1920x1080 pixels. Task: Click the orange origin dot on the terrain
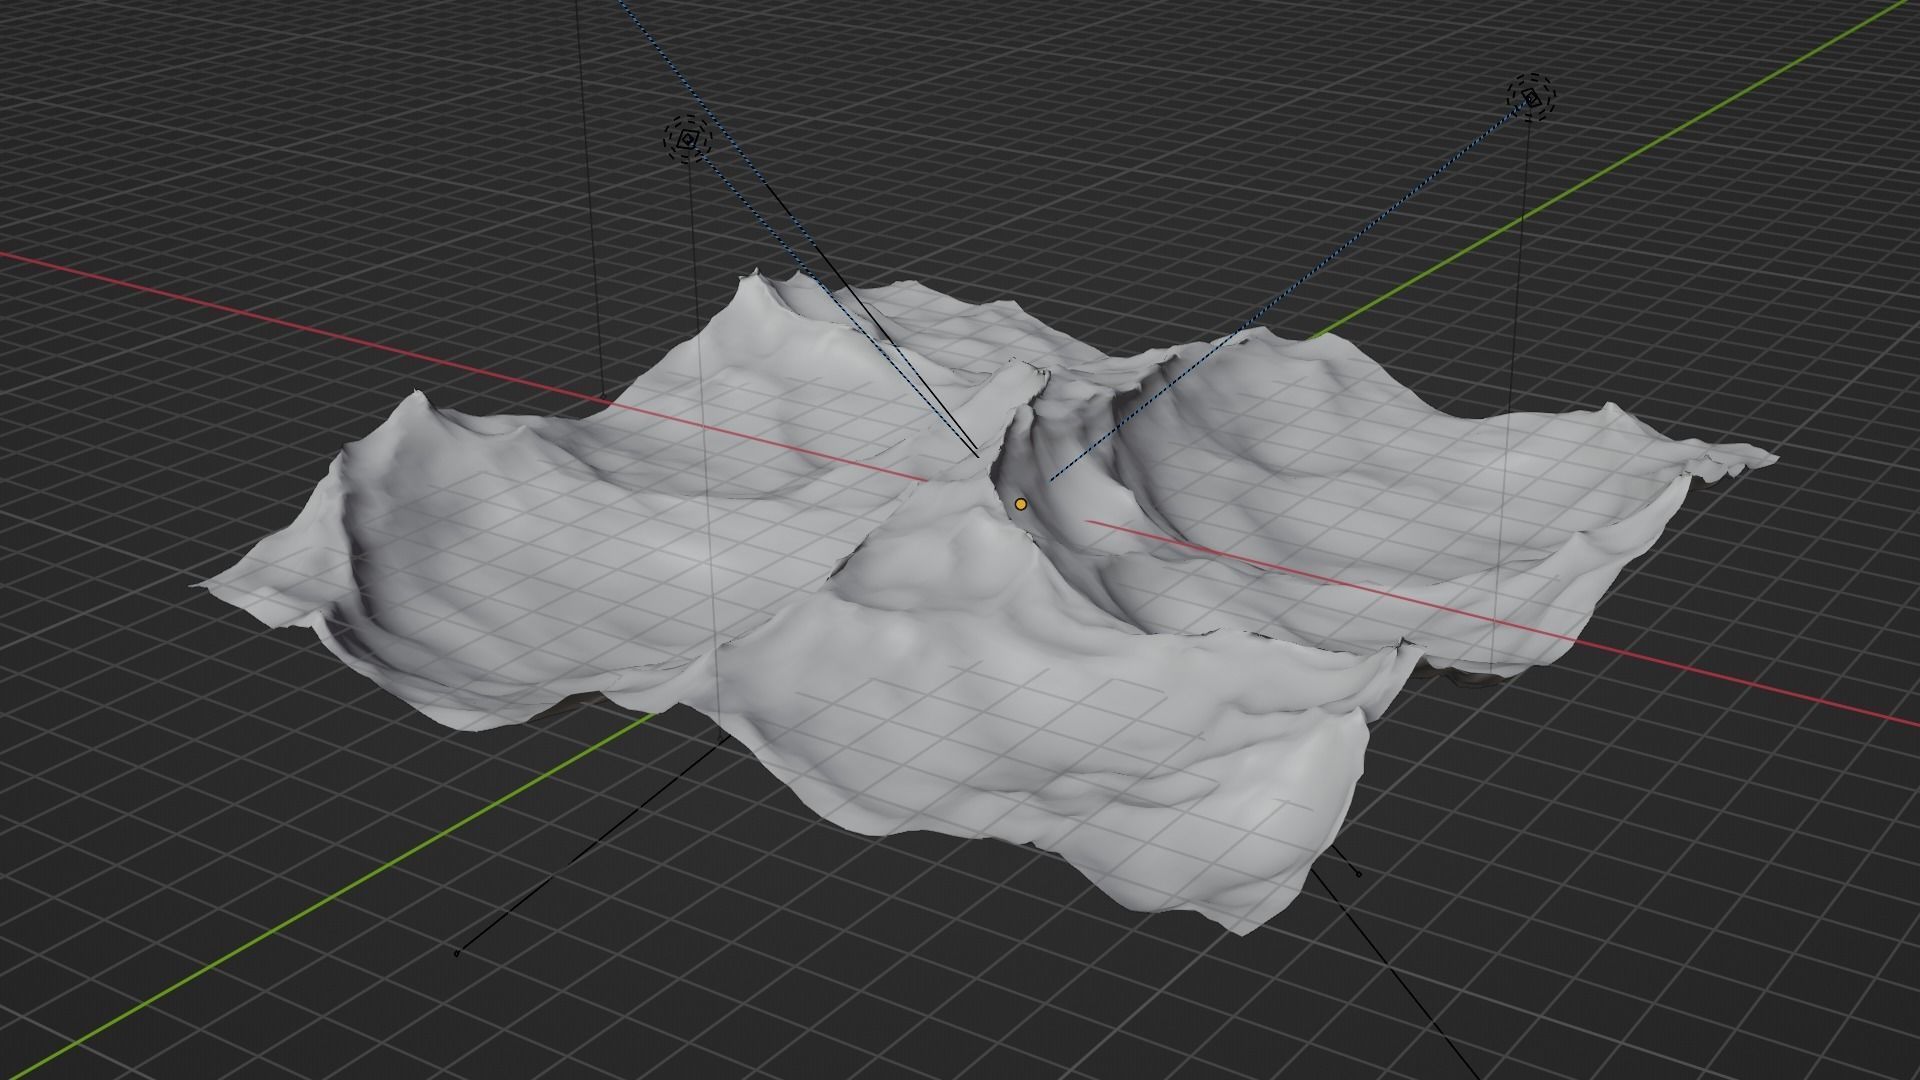click(x=1020, y=505)
